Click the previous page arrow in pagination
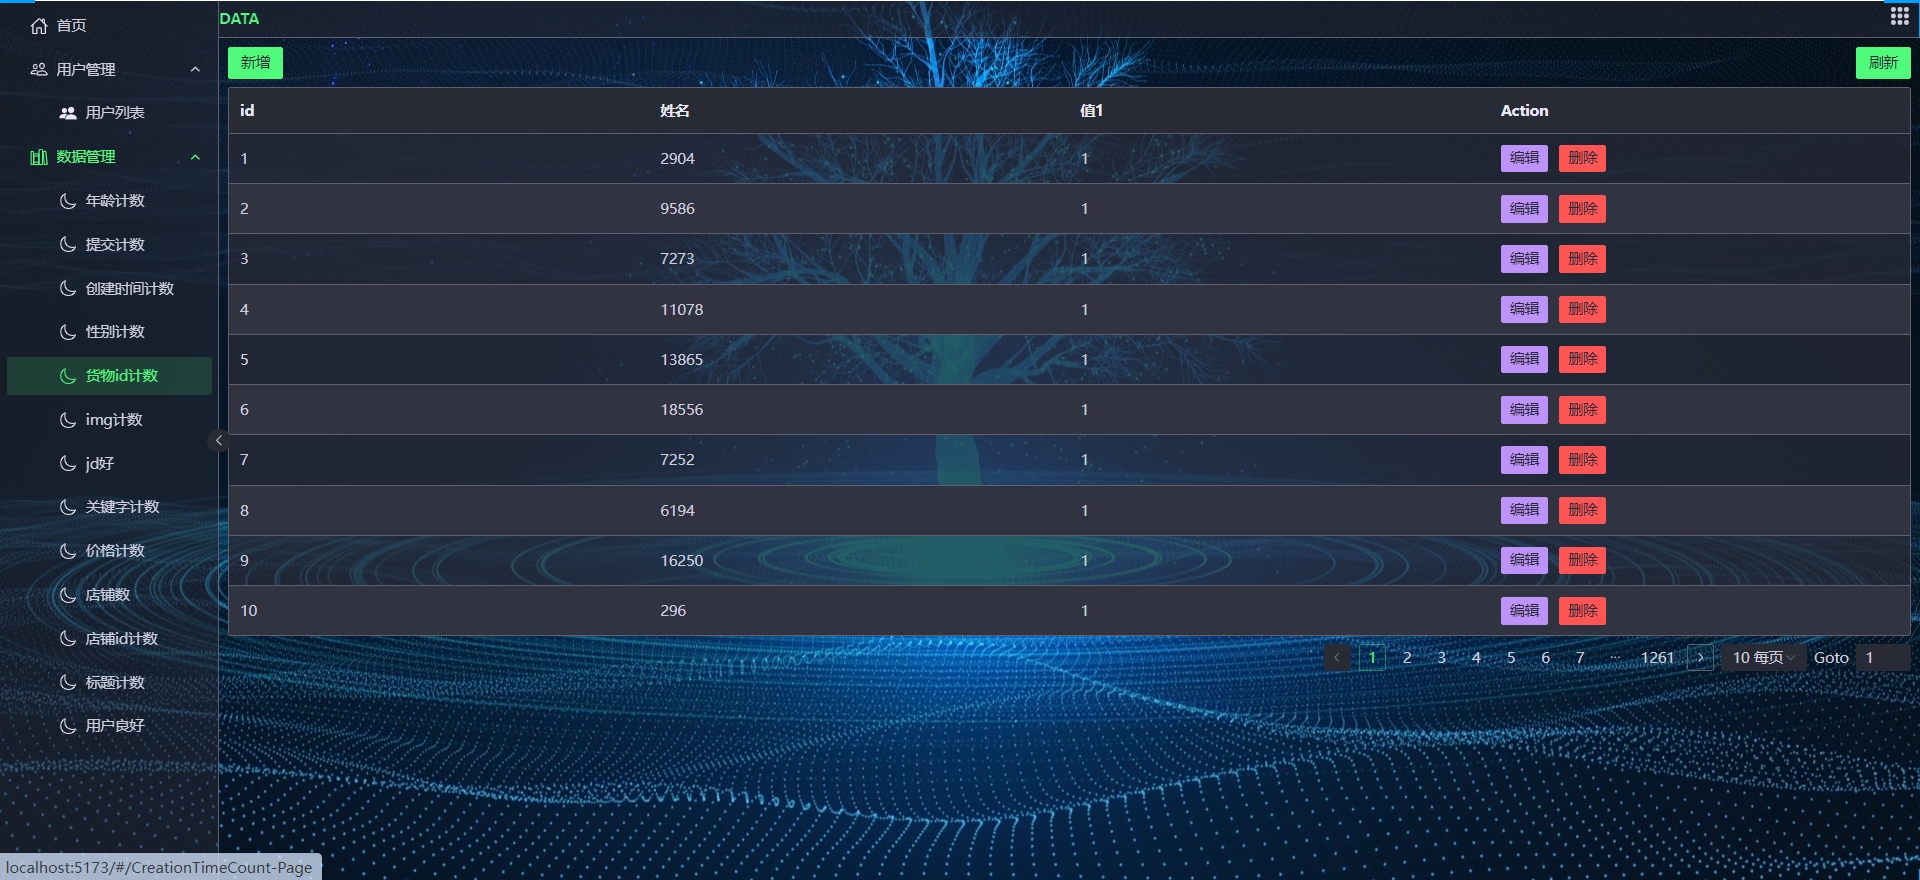This screenshot has width=1920, height=880. (1337, 658)
